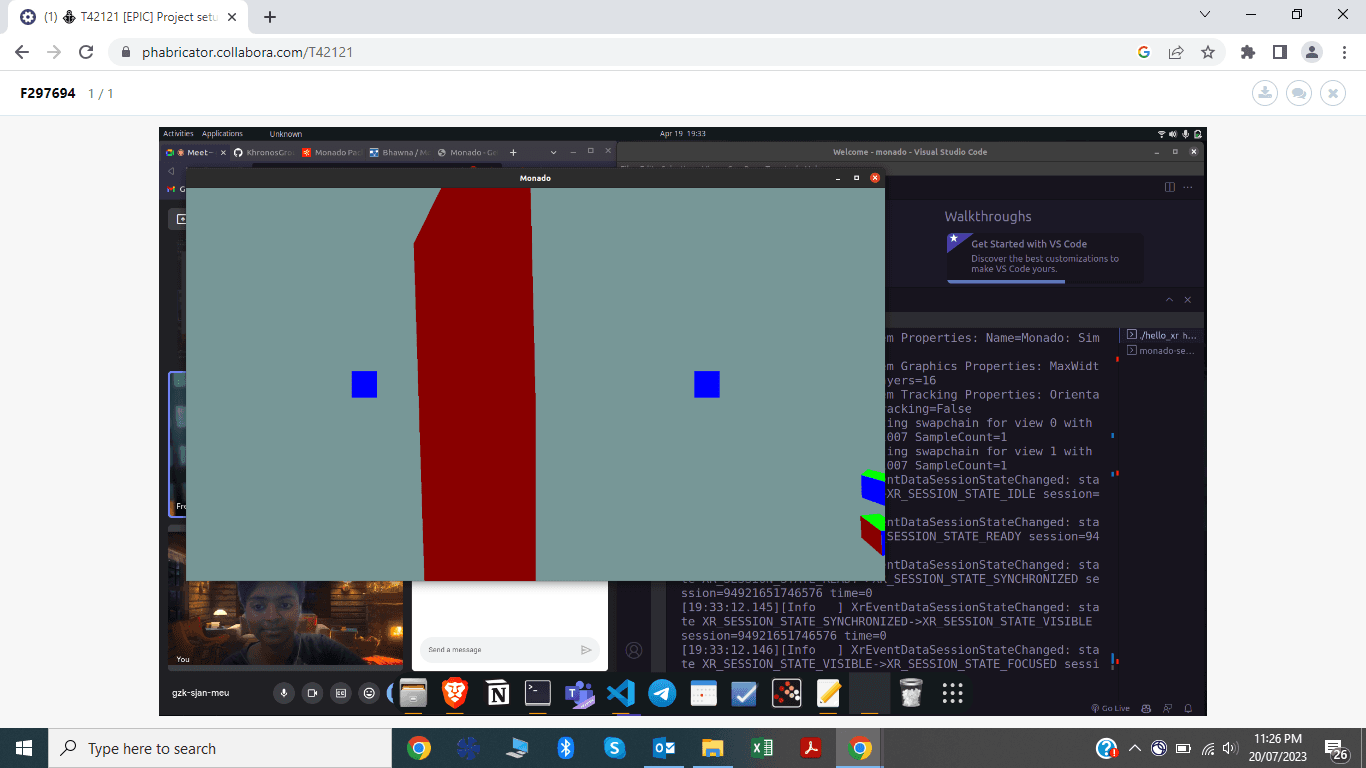Click the '1 / 1' image counter
The image size is (1366, 768).
tap(101, 93)
